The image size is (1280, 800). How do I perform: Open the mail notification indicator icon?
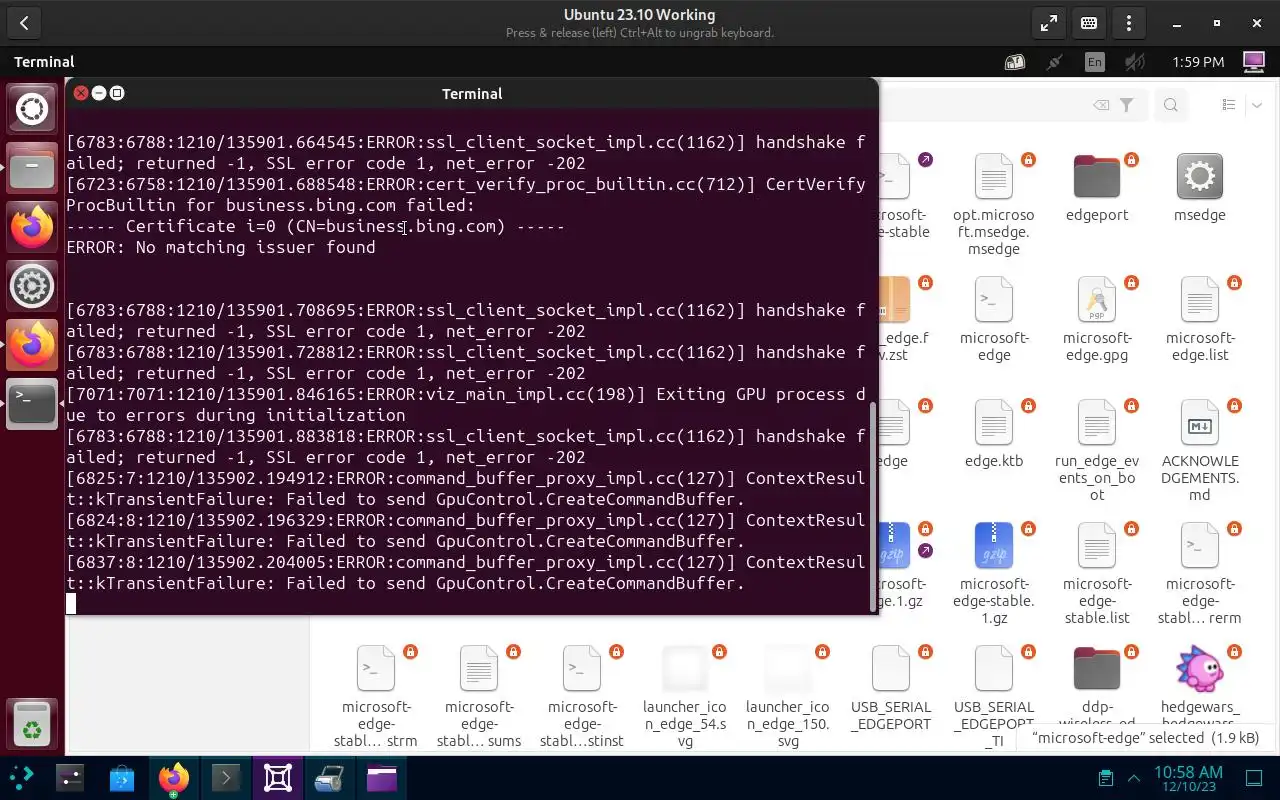point(1015,62)
